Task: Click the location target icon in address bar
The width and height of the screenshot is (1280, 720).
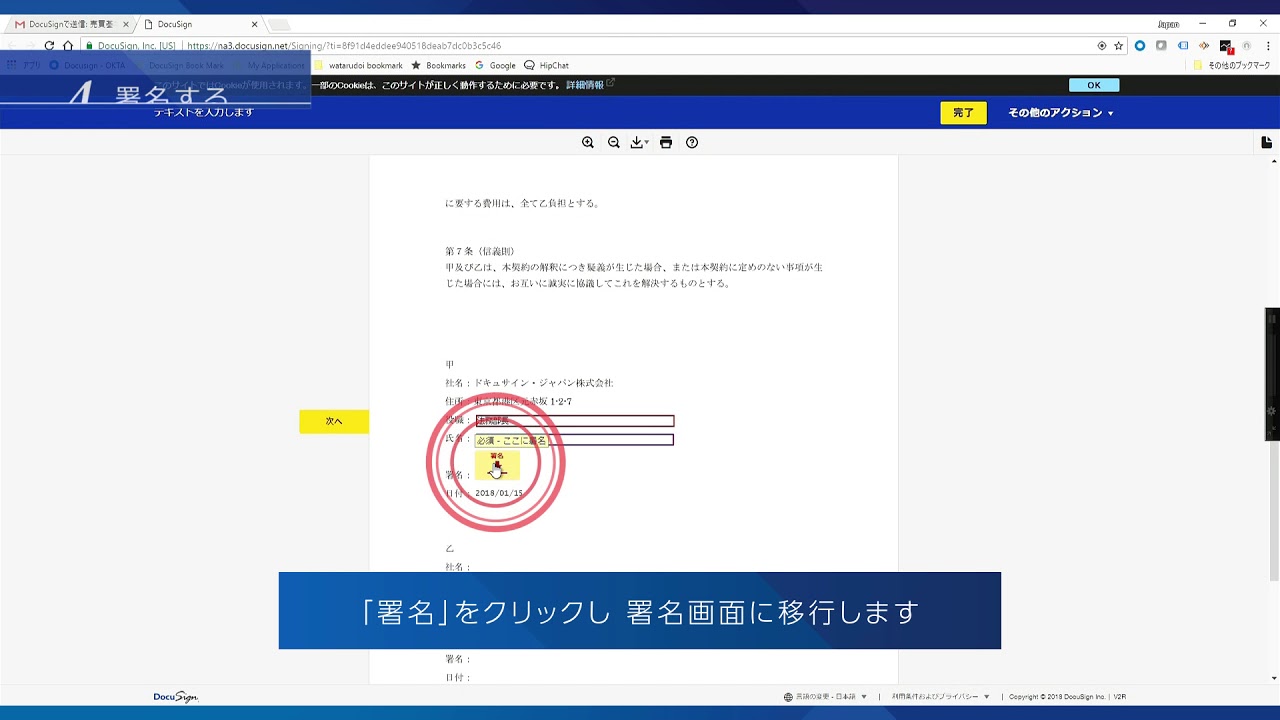Action: (1102, 46)
